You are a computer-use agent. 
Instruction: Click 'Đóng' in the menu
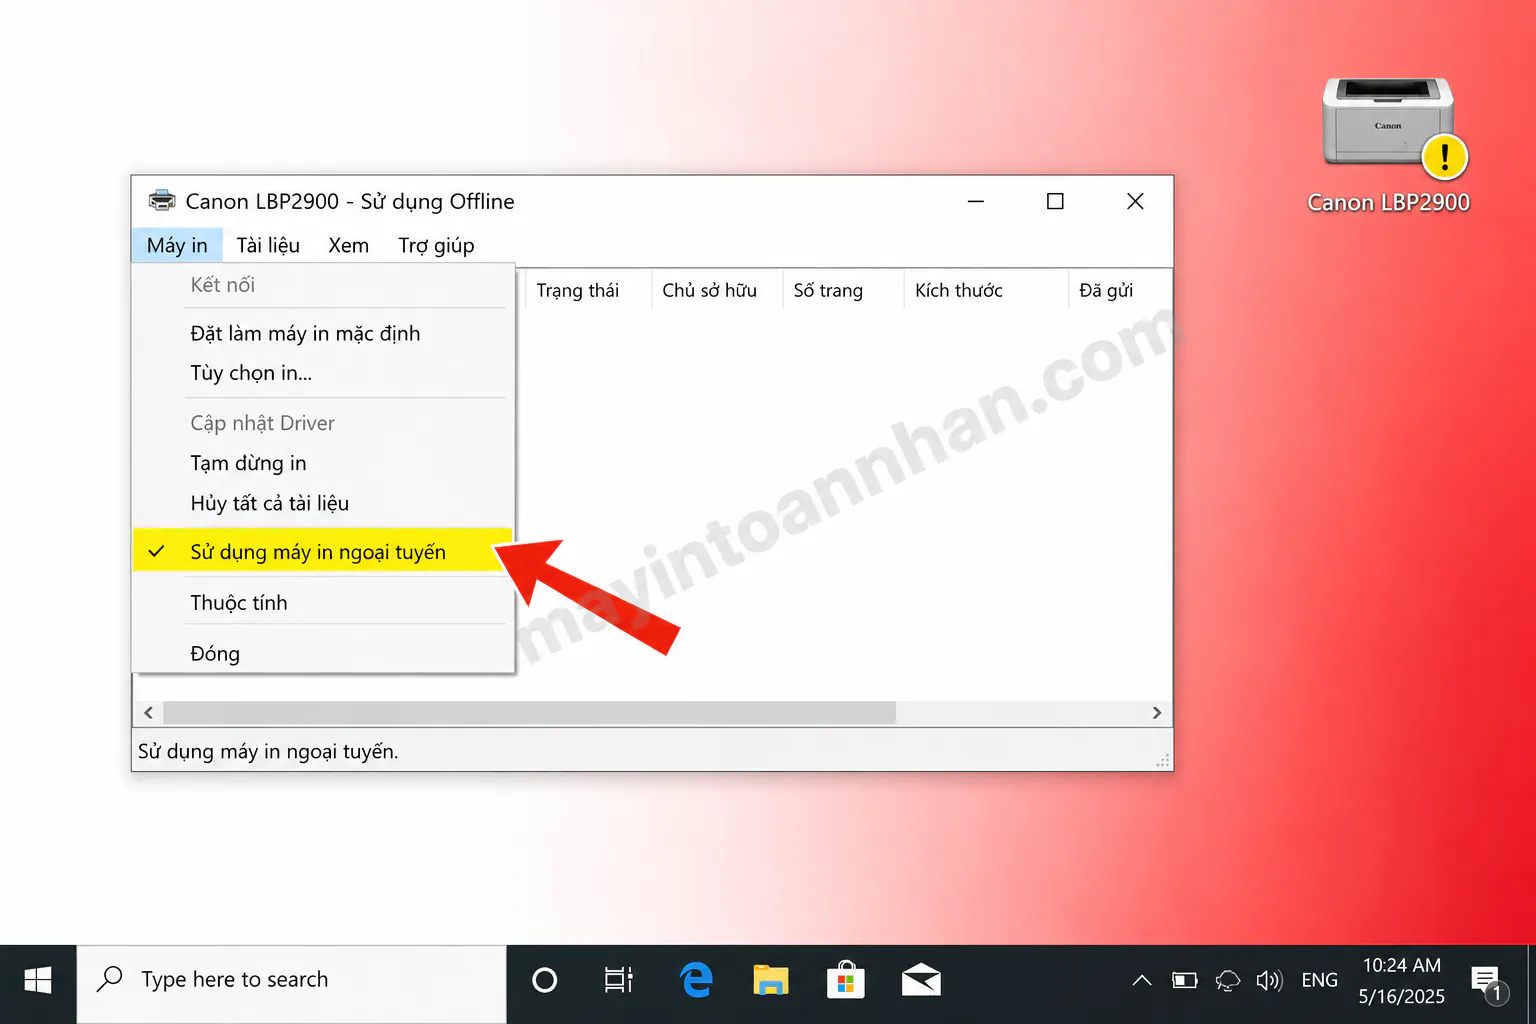[x=322, y=653]
